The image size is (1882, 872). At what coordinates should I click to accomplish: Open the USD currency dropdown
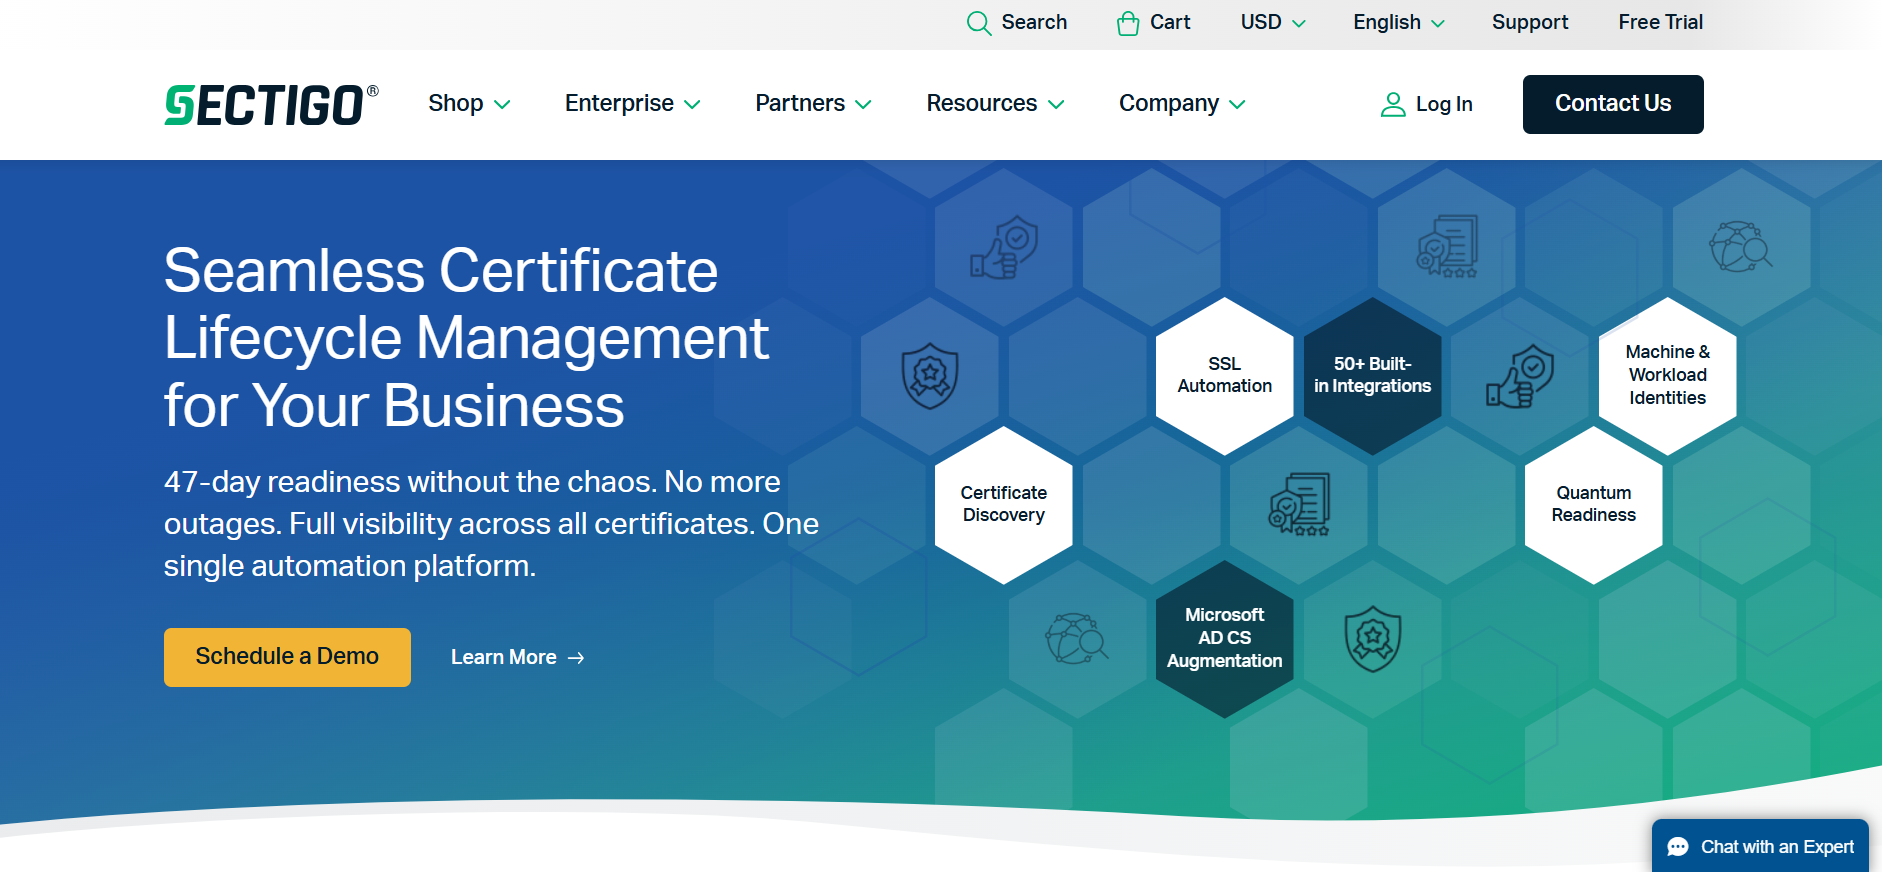pos(1273,22)
